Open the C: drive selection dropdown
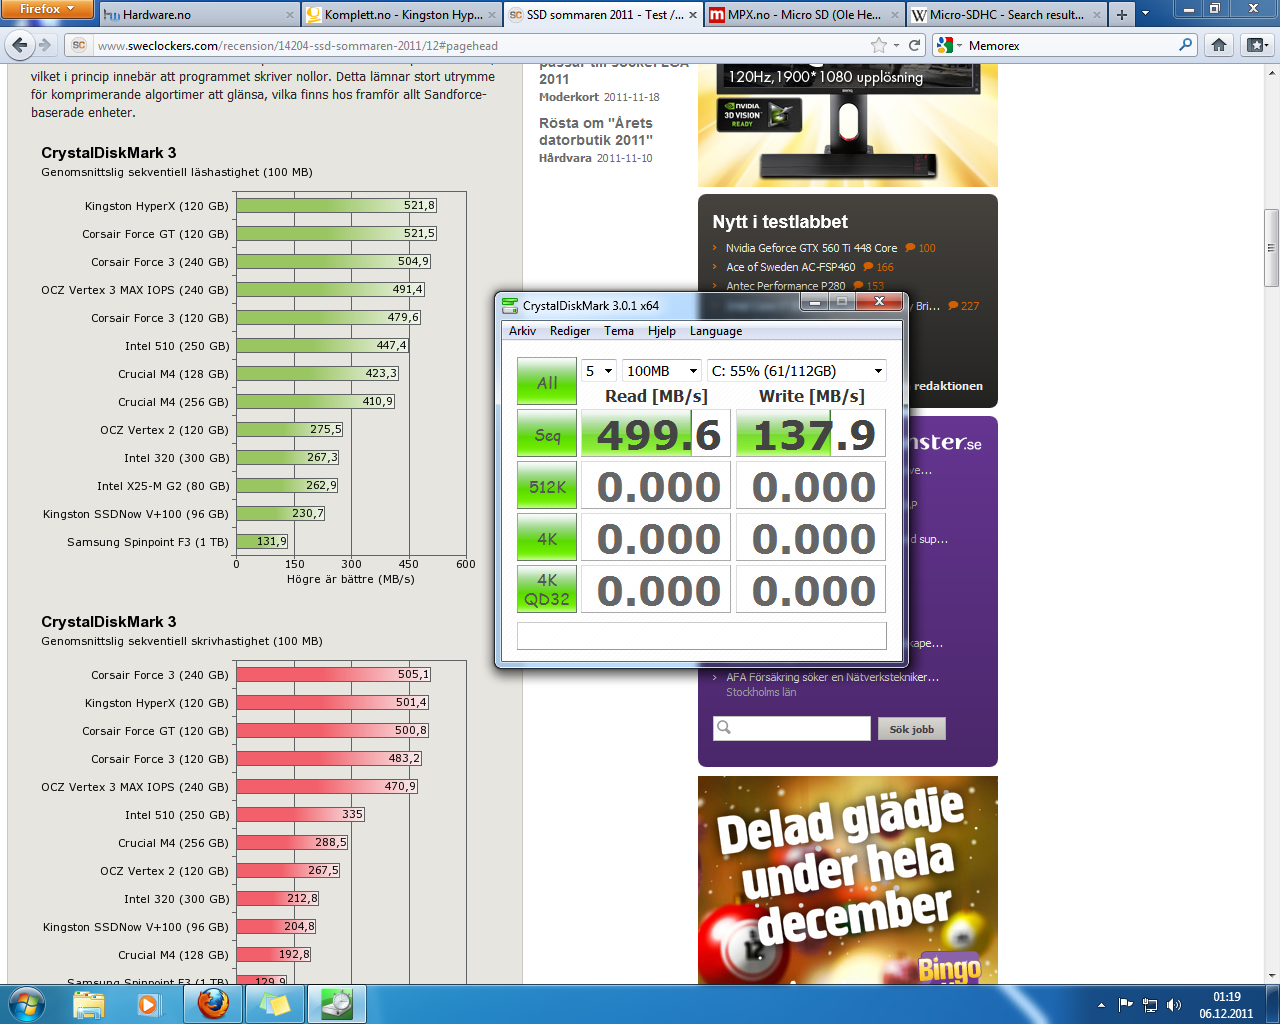The image size is (1280, 1024). [x=797, y=371]
